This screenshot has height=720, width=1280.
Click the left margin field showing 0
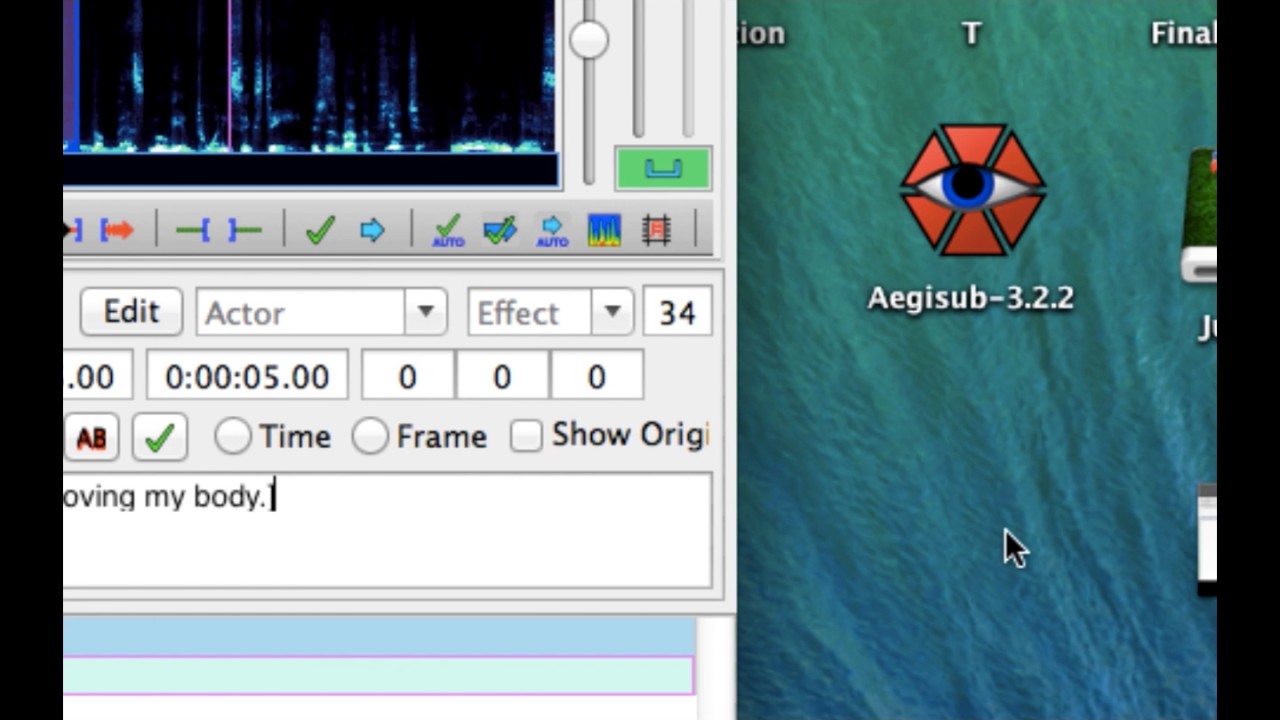pyautogui.click(x=408, y=376)
